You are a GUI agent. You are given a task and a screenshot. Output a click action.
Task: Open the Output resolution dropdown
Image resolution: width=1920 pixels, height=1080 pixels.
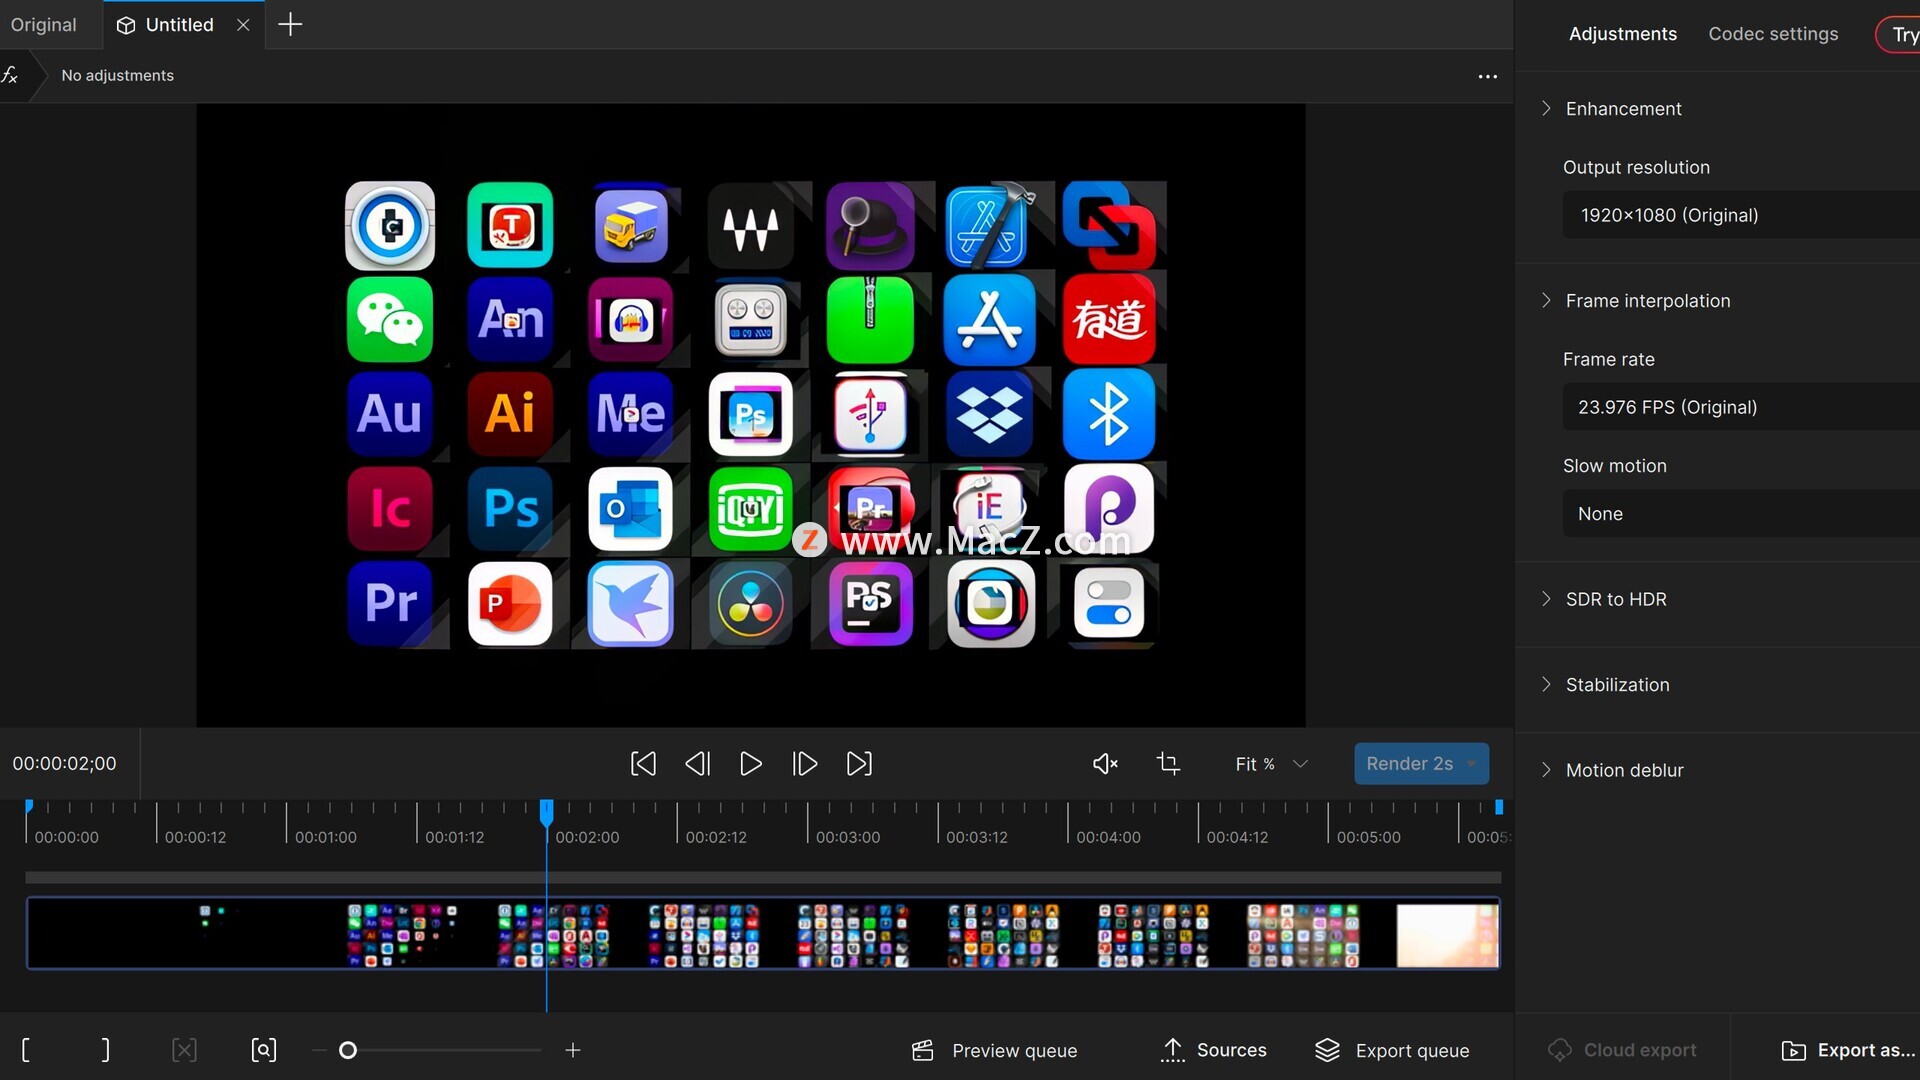tap(1740, 215)
